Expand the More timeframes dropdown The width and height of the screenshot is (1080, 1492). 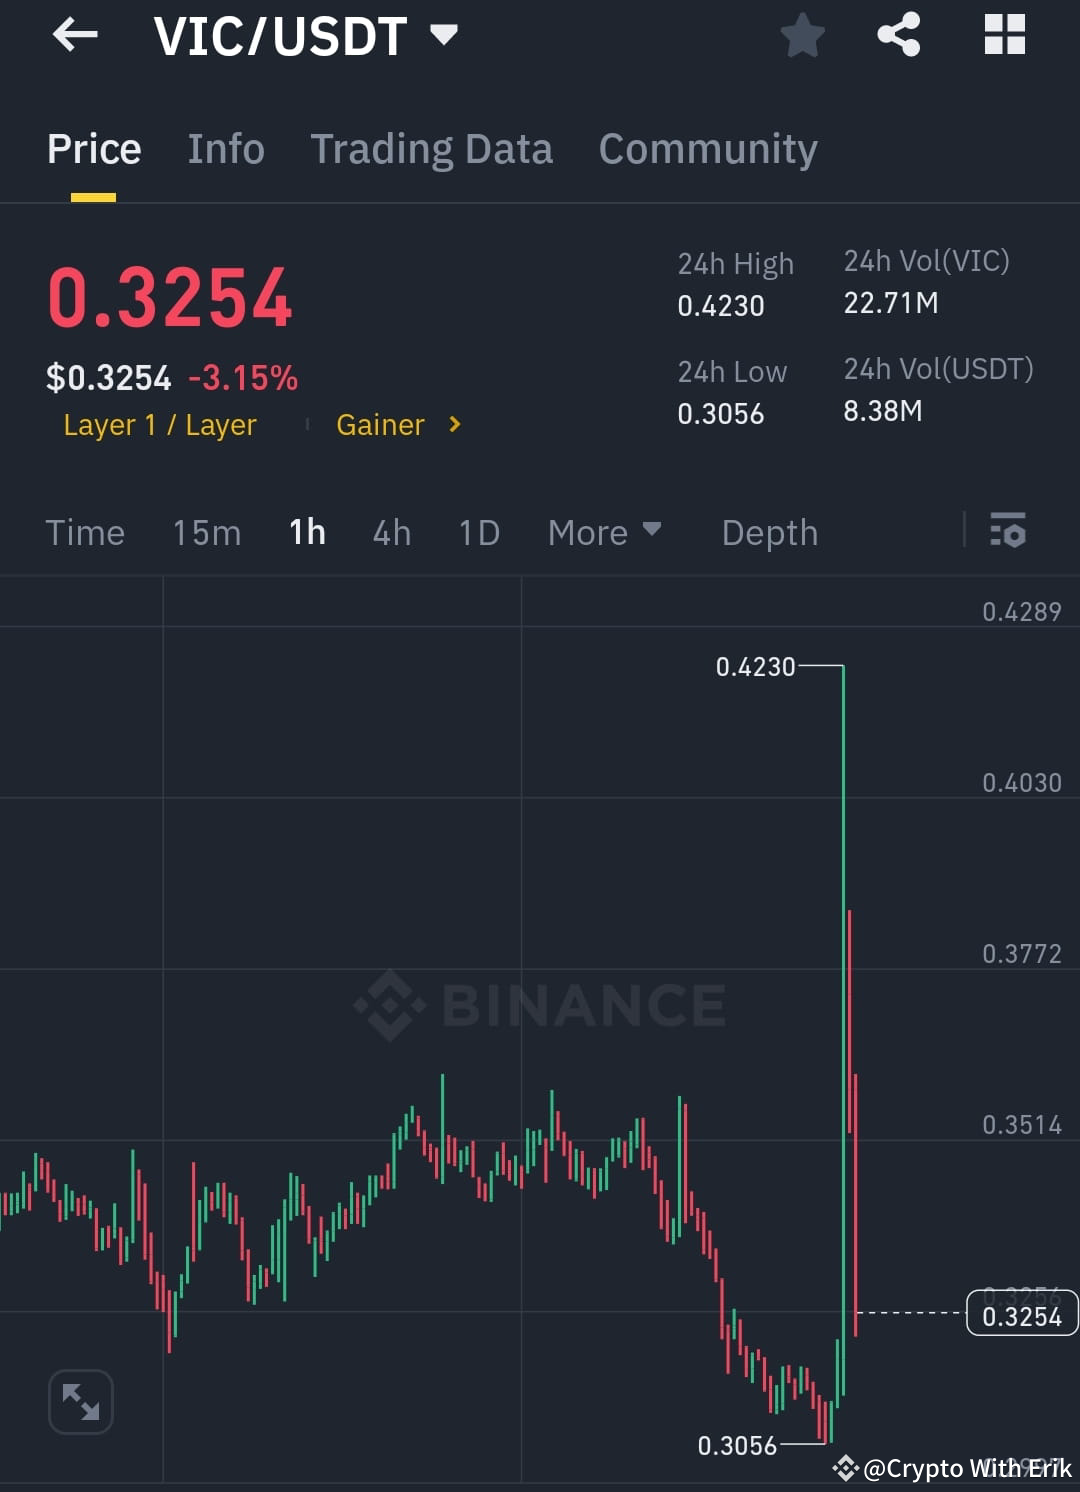(604, 532)
